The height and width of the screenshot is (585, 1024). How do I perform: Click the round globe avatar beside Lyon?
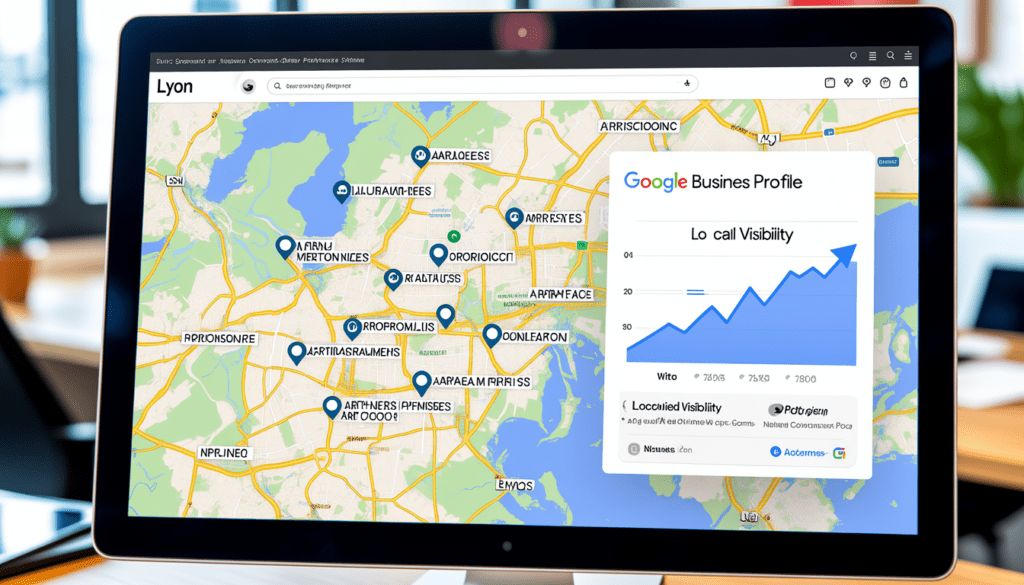248,86
